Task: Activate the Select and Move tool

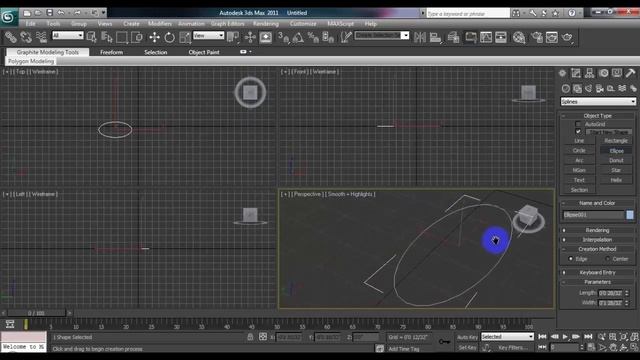Action: [x=154, y=38]
